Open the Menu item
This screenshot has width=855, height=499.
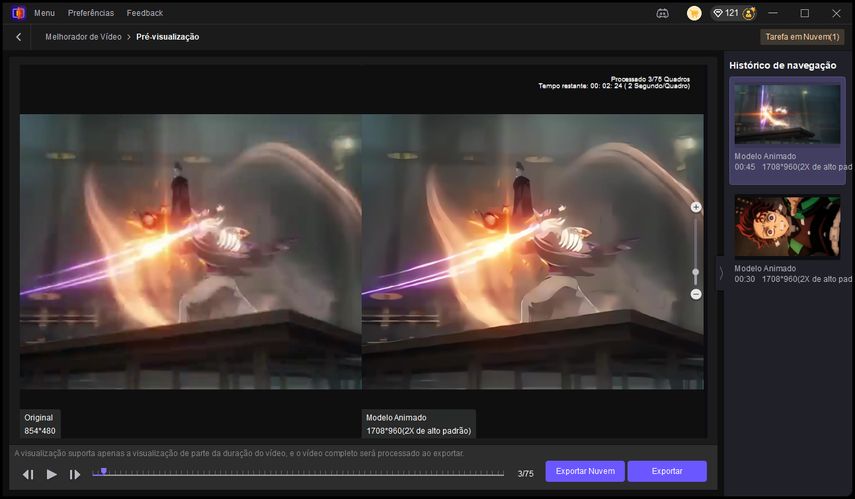pos(44,13)
